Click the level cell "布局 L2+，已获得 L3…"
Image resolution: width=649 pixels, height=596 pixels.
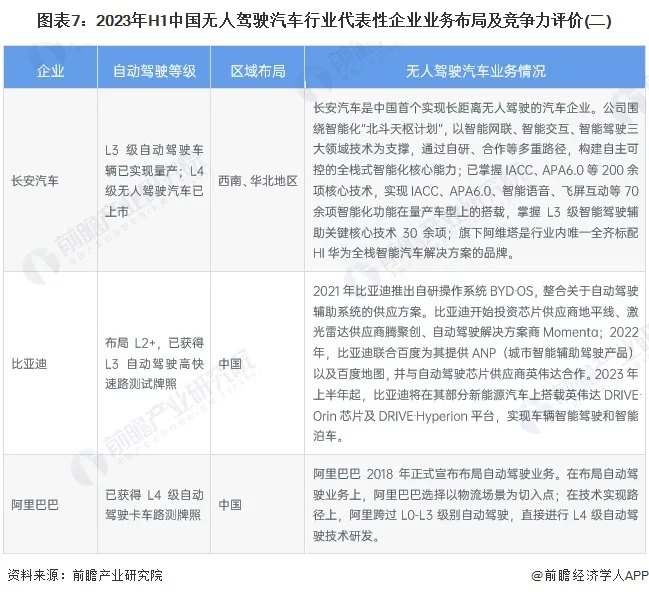click(x=154, y=363)
